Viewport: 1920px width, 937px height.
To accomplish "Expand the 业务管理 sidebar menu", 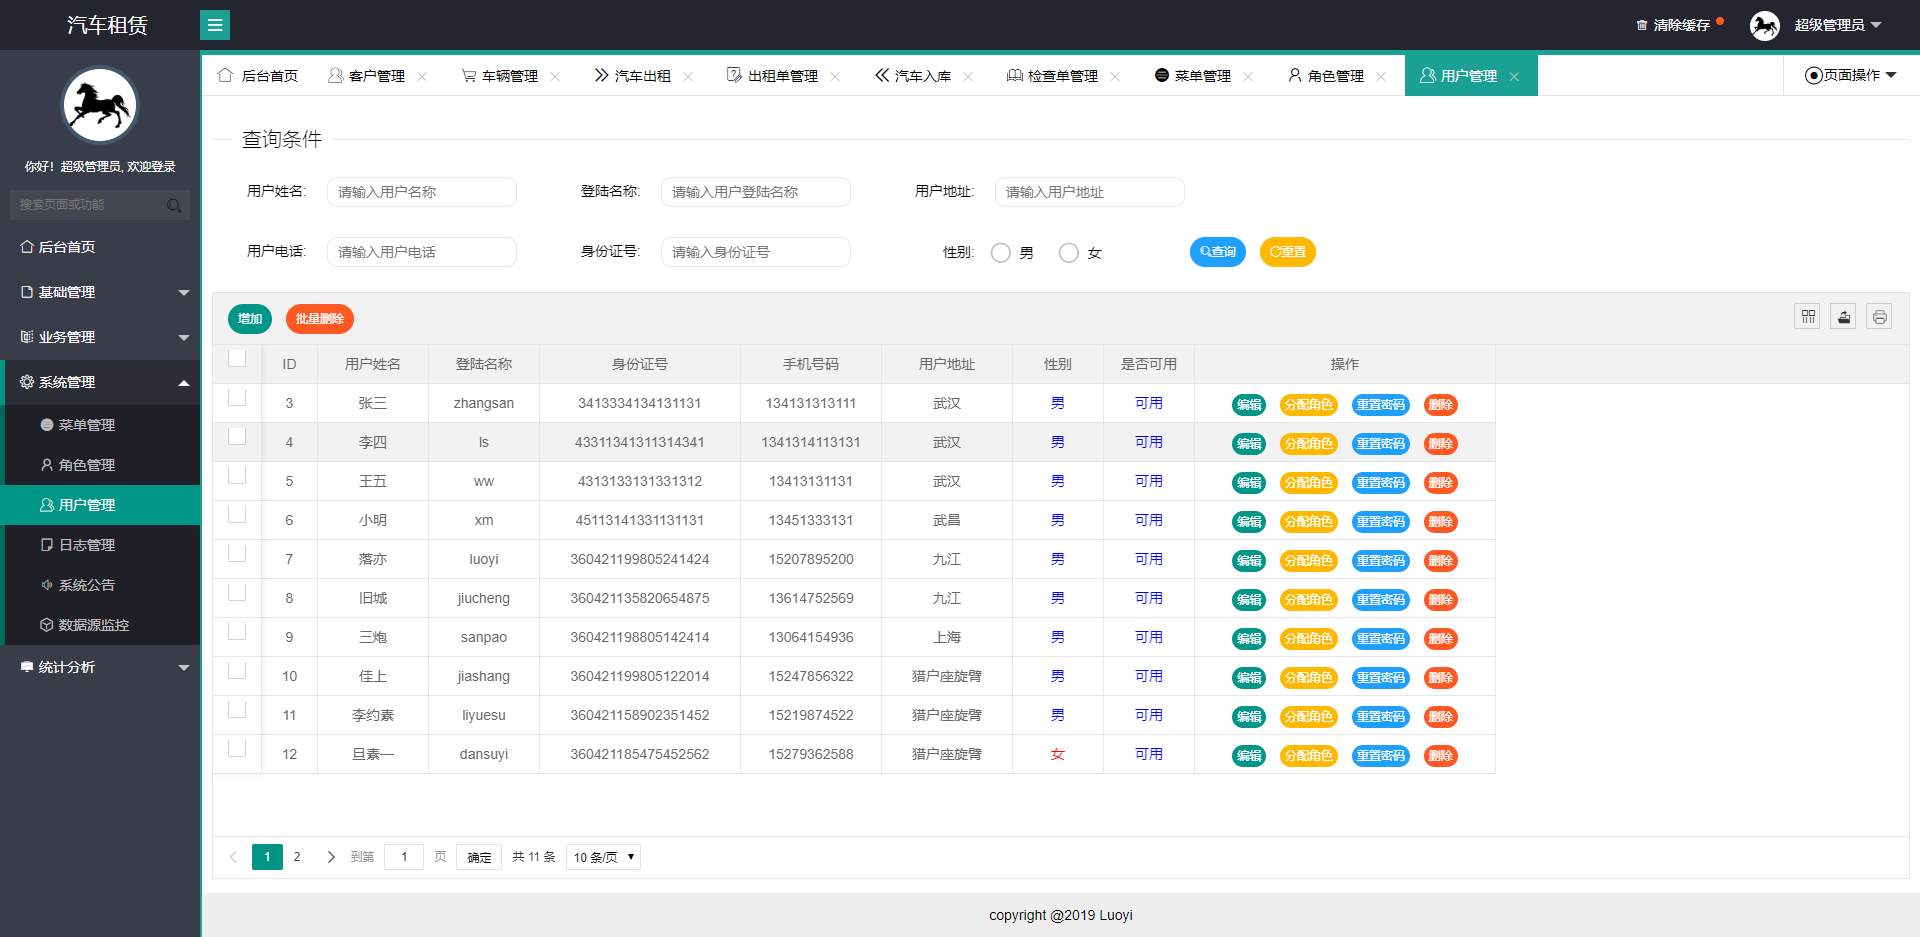I will coord(100,337).
